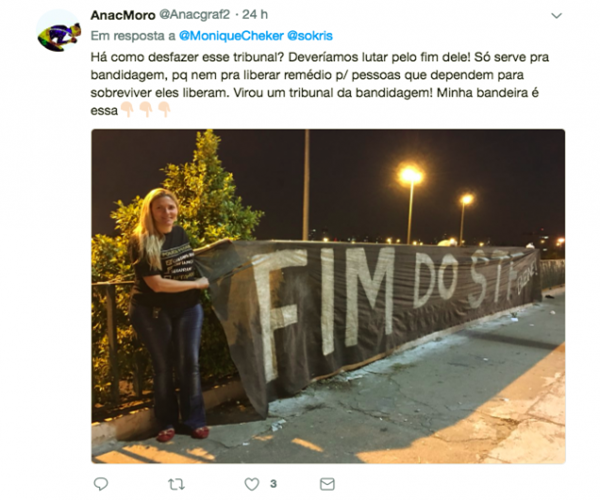Image resolution: width=600 pixels, height=500 pixels.
Task: Like the tweet with the heart icon
Action: coord(252,484)
